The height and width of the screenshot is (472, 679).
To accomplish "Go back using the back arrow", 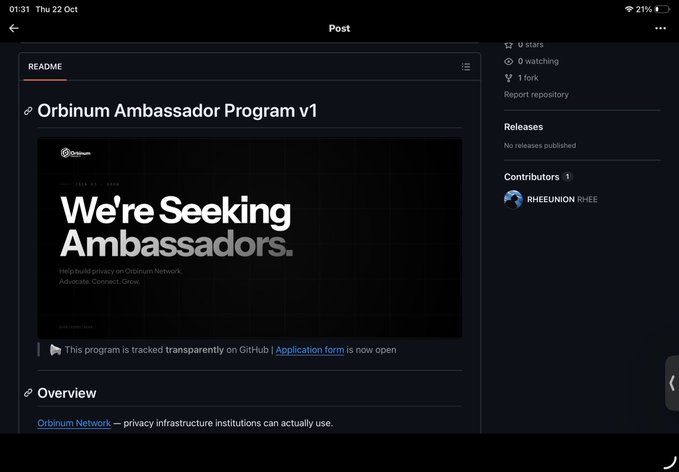I will (14, 28).
